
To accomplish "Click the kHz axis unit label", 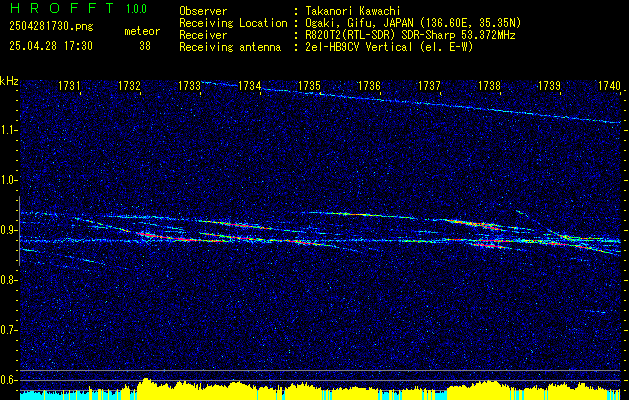I will (x=9, y=81).
